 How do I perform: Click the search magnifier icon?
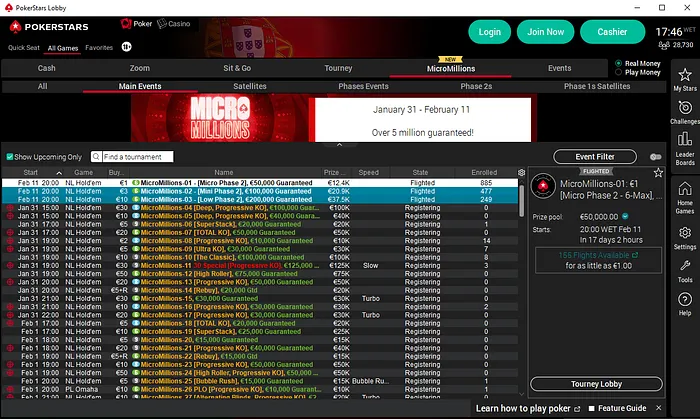click(96, 157)
